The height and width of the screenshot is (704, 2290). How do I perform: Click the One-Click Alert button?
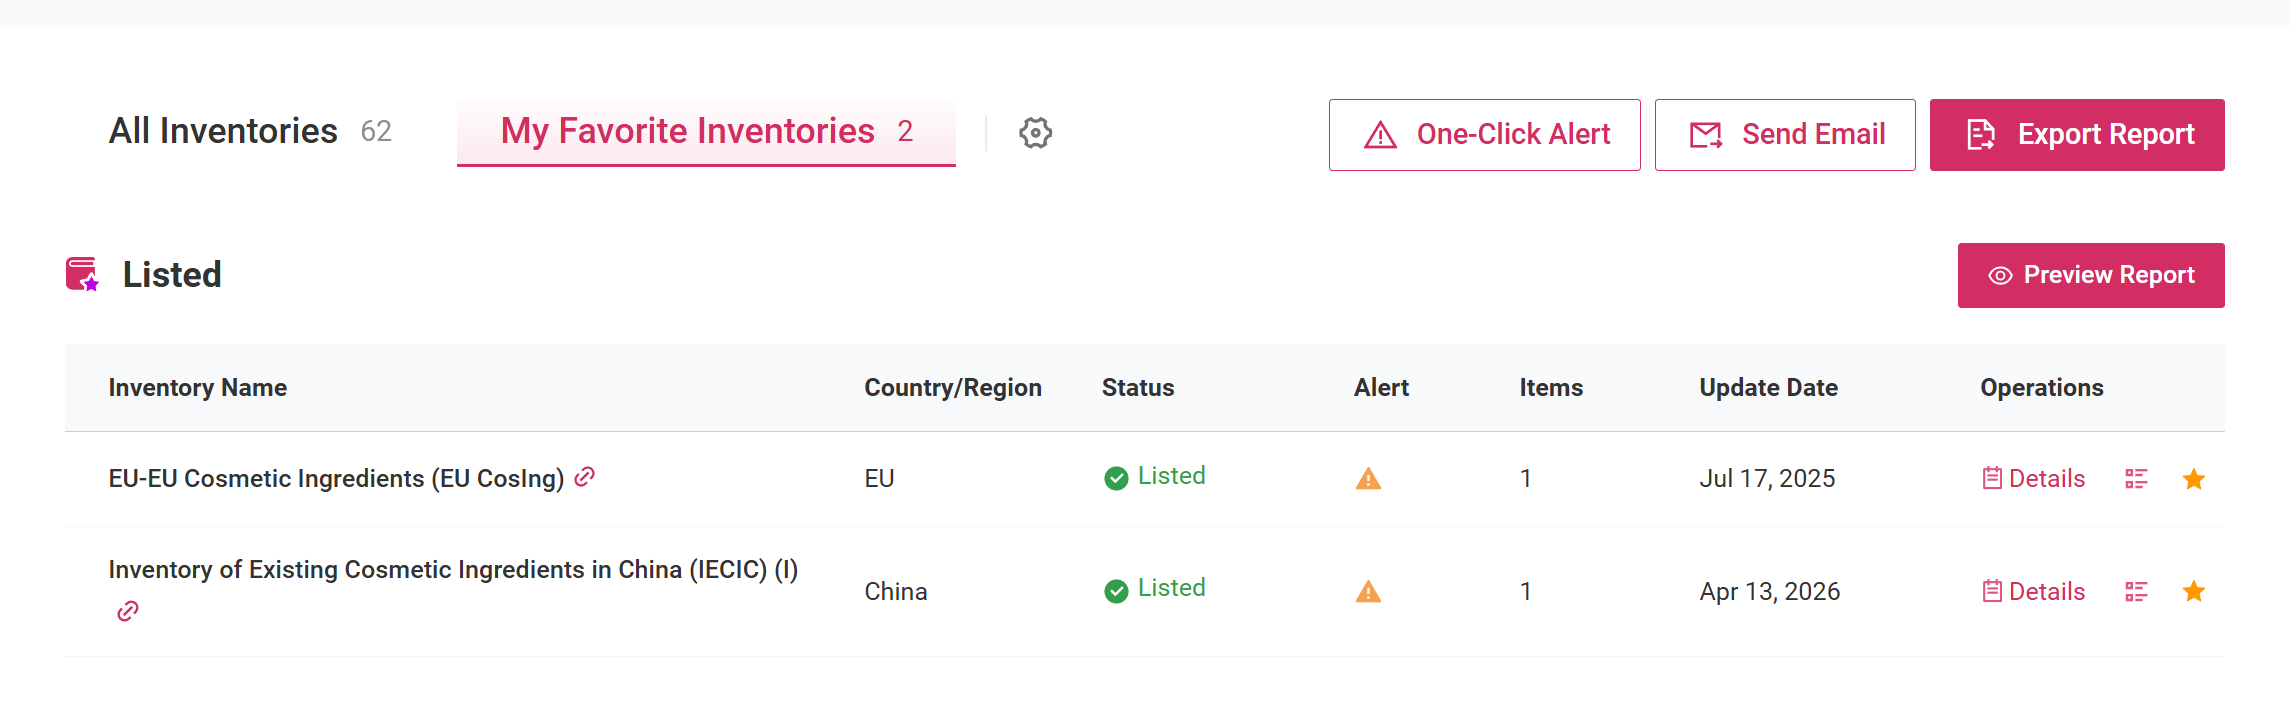1484,135
